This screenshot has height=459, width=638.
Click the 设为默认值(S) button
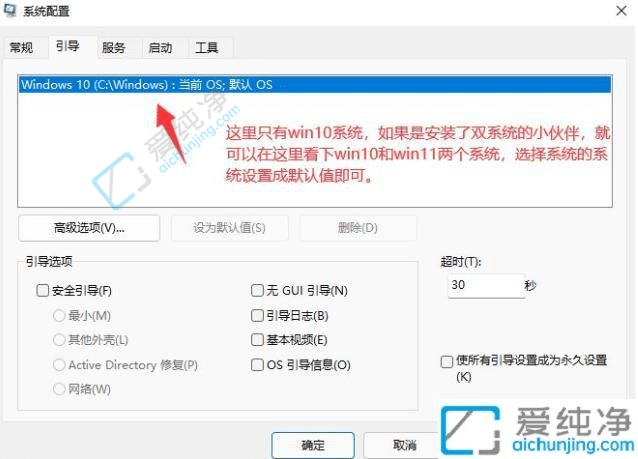(229, 228)
